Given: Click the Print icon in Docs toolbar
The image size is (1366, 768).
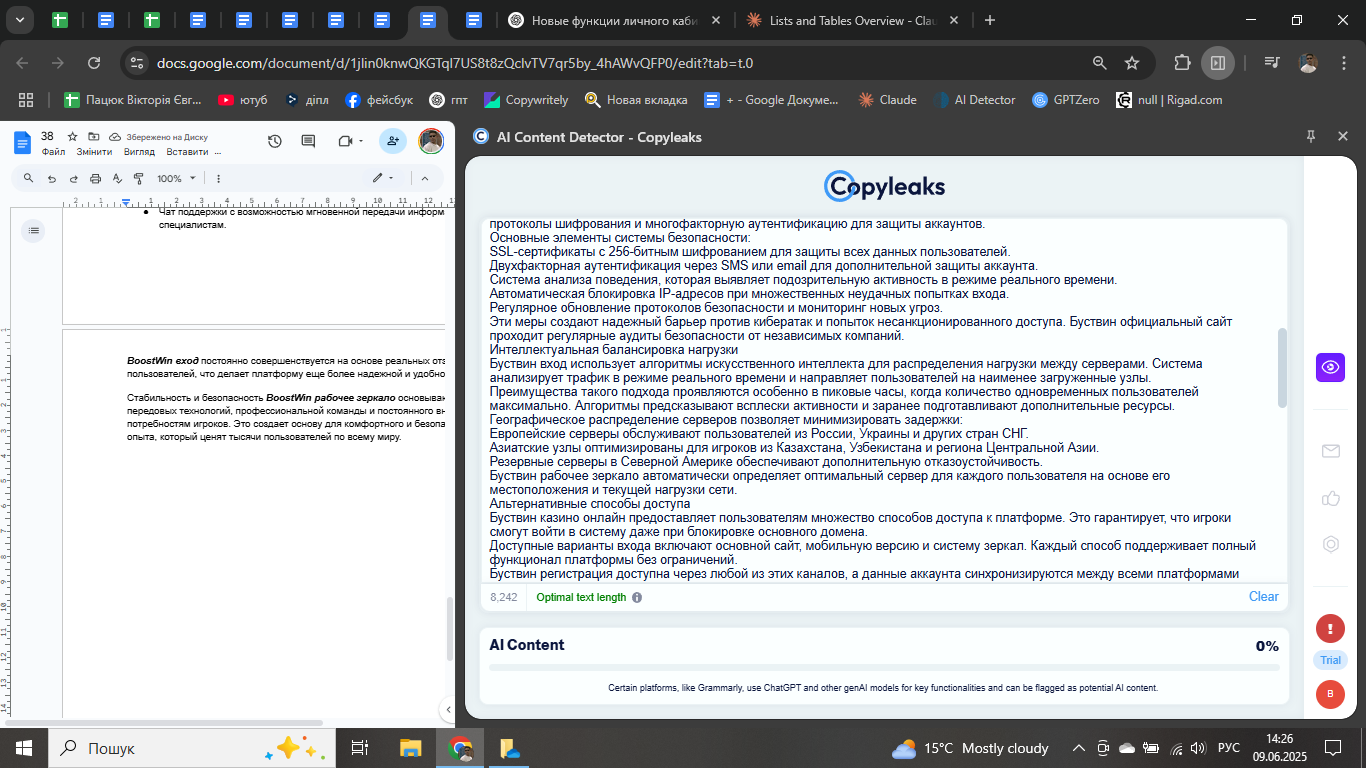Looking at the screenshot, I should tap(96, 178).
